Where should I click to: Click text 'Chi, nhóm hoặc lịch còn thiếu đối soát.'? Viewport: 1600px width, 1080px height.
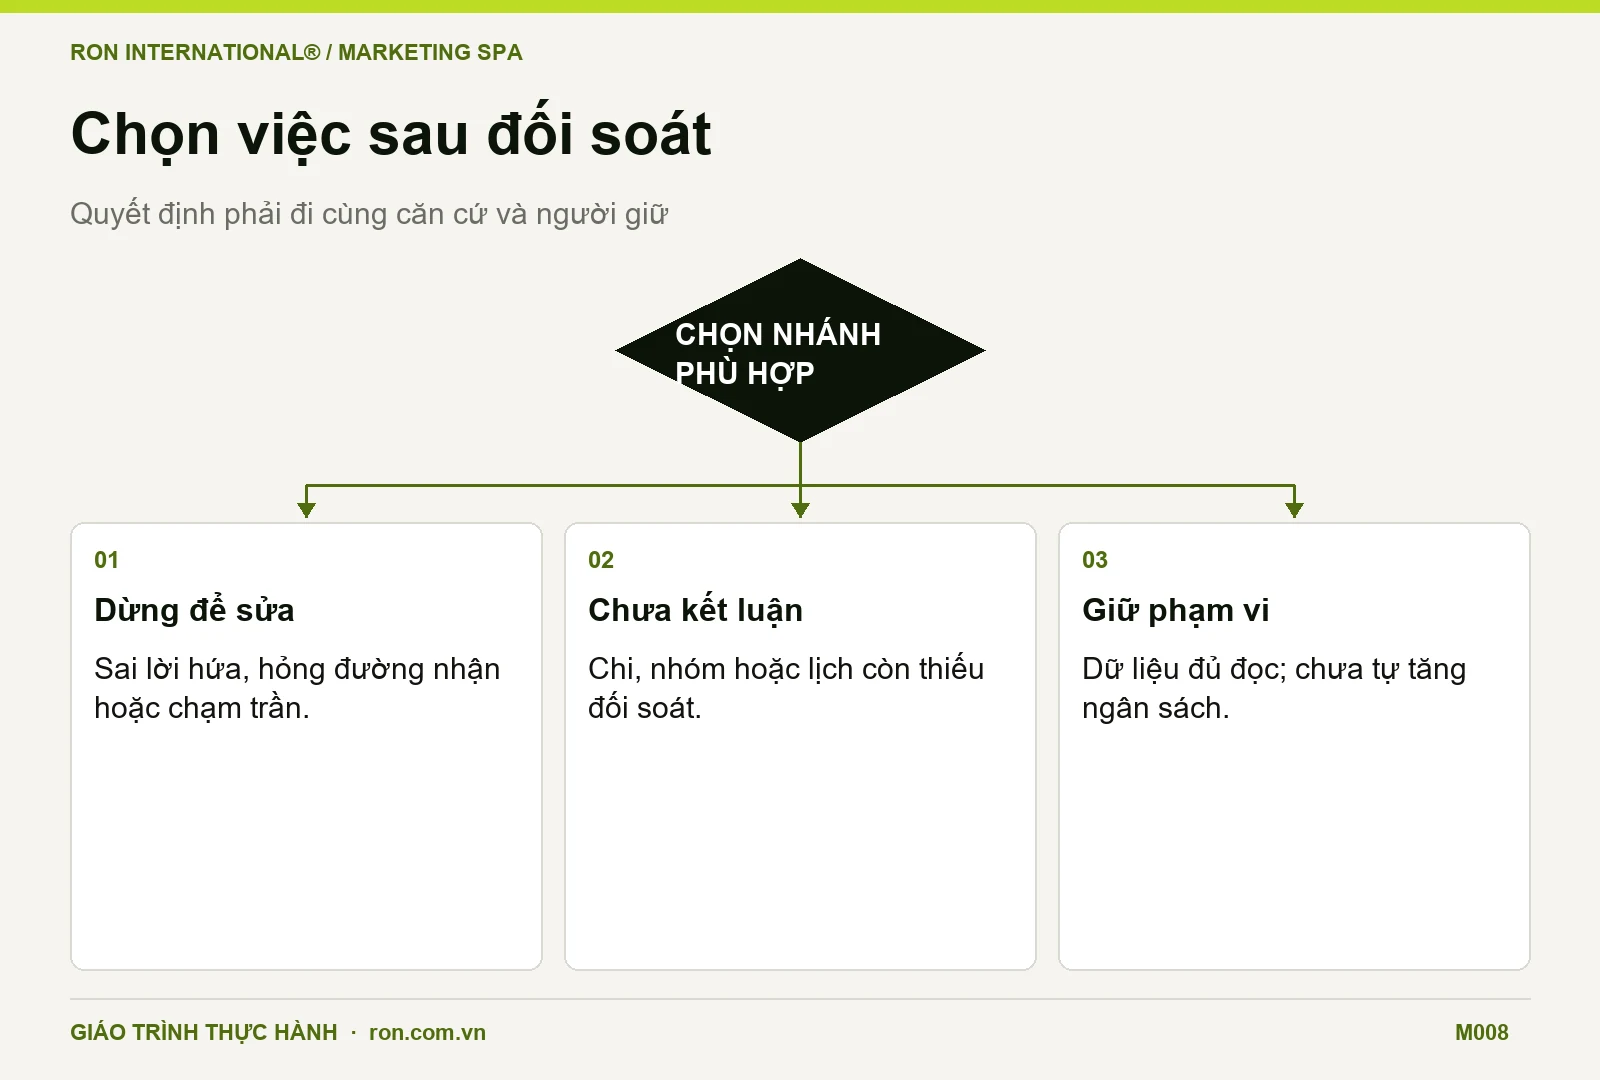pos(786,688)
